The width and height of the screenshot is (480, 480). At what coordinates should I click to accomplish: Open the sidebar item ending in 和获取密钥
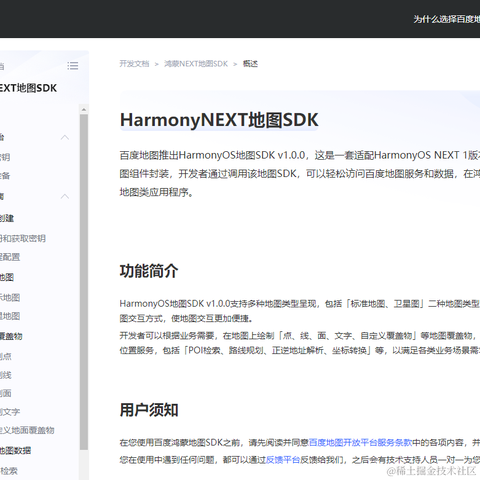[23, 238]
